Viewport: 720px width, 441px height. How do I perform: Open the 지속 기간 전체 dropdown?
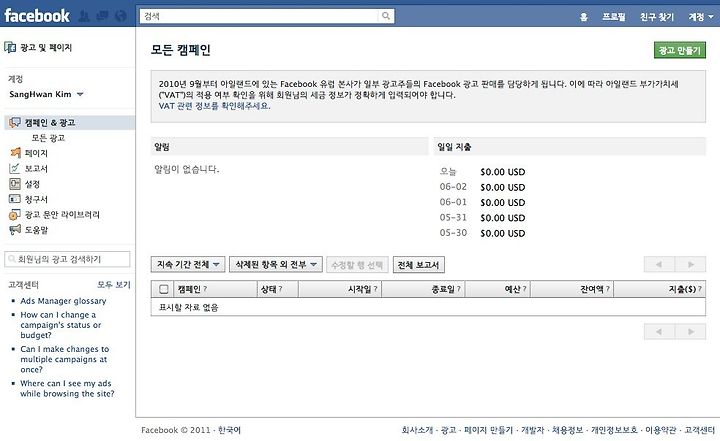pos(188,265)
